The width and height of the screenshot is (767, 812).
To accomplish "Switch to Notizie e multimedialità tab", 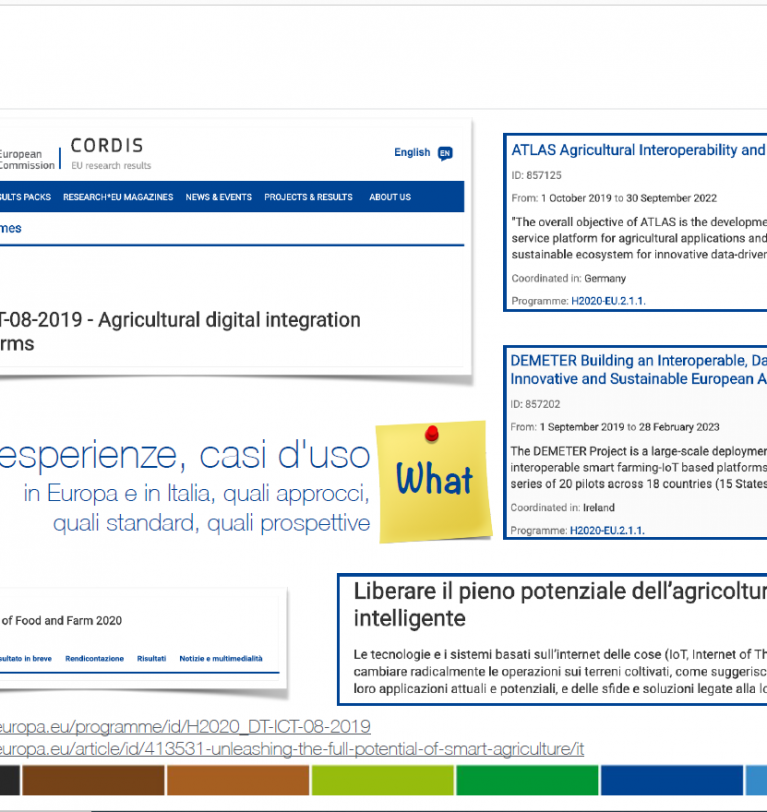I will 221,659.
